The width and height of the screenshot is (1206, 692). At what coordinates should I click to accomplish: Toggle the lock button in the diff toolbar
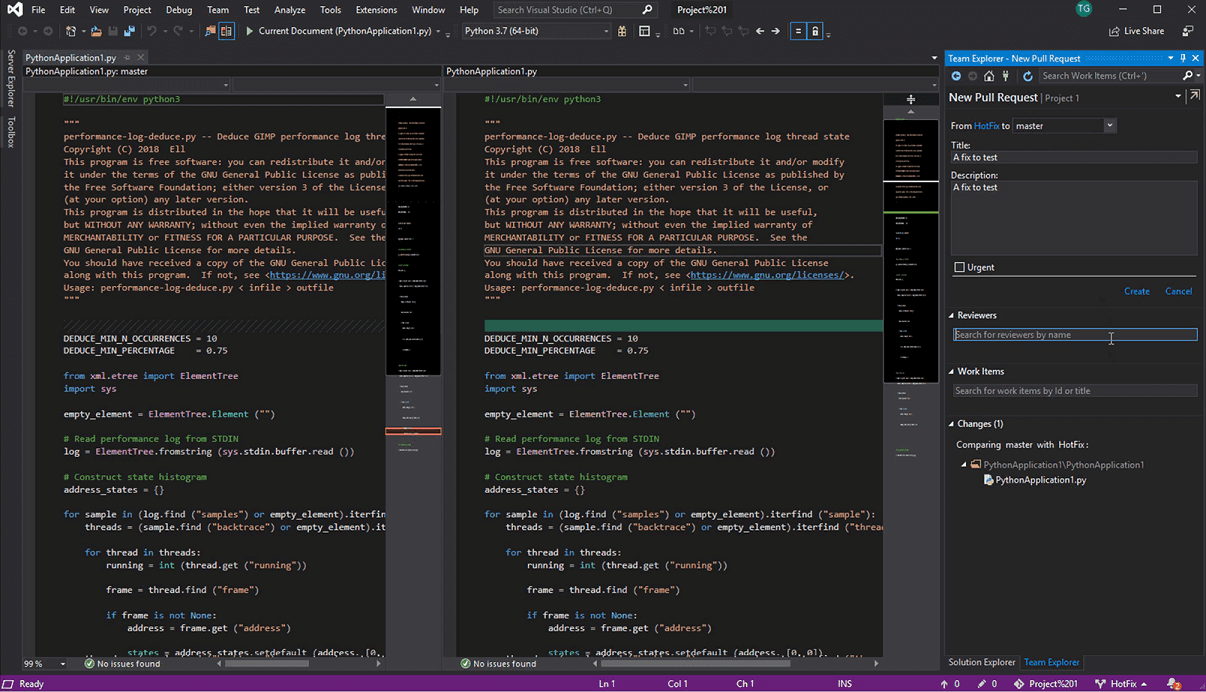815,31
